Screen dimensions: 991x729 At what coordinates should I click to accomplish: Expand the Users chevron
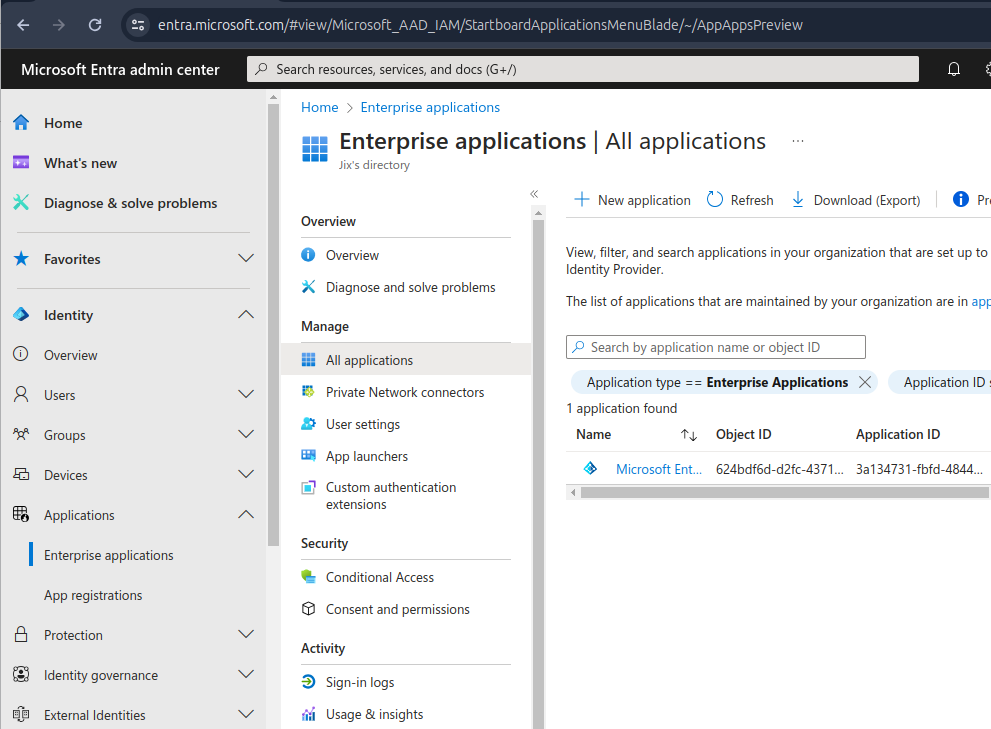tap(246, 394)
